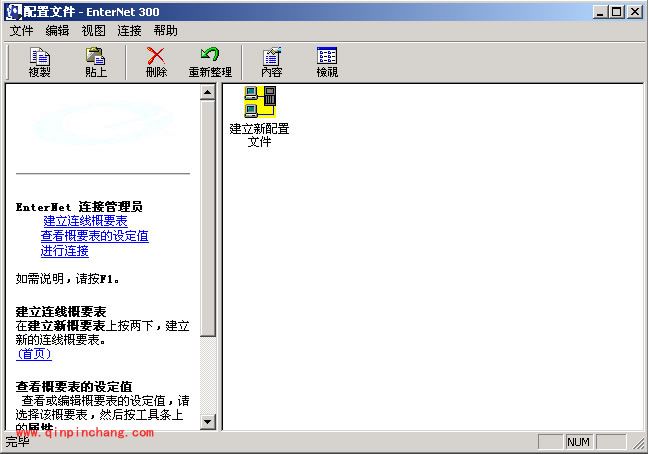Click the 完毕 status bar text

(17, 442)
